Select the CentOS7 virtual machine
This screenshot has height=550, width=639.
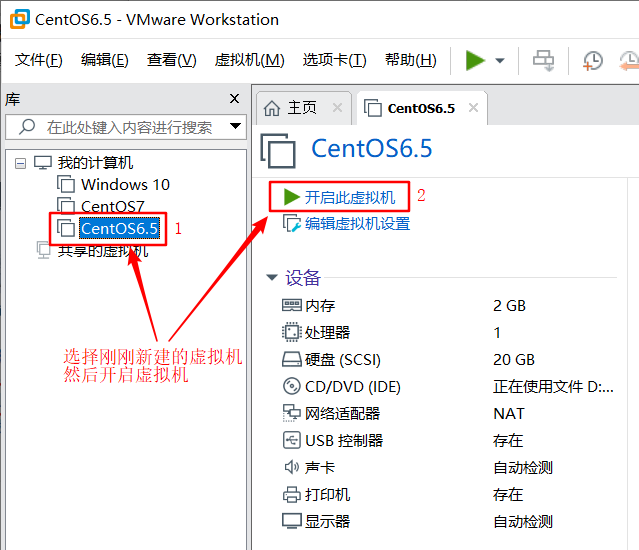click(112, 206)
